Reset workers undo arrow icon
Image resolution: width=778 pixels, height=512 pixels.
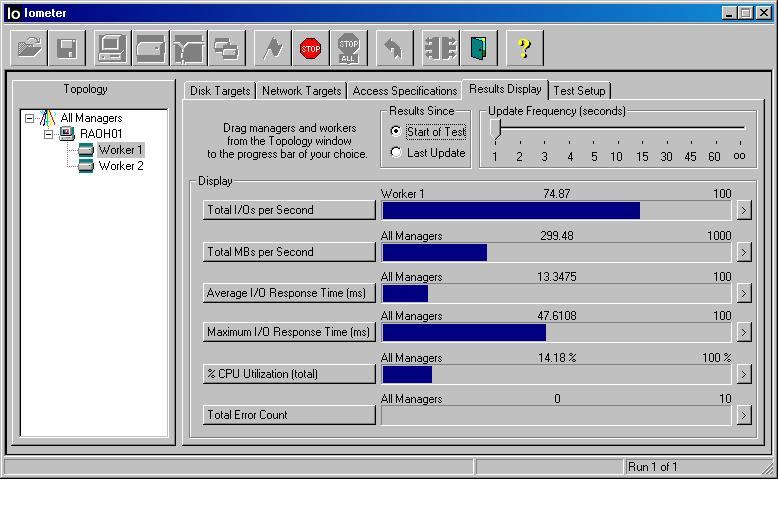(x=394, y=48)
